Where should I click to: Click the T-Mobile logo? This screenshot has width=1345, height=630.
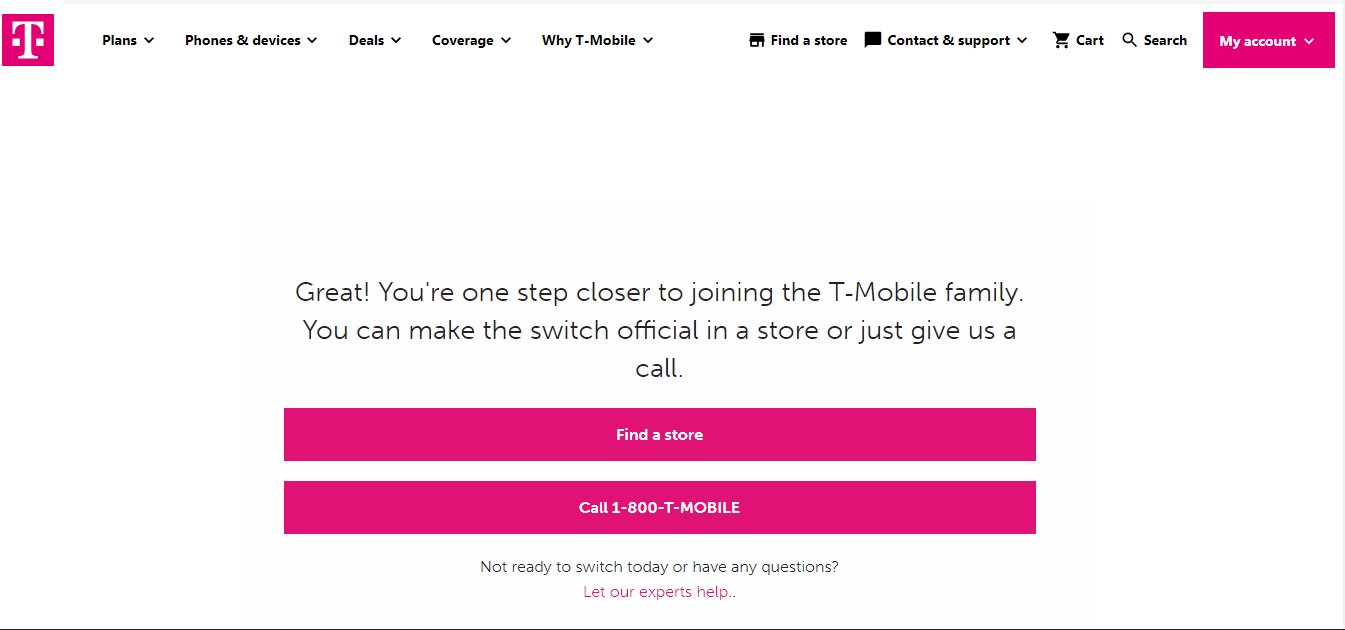[x=27, y=40]
